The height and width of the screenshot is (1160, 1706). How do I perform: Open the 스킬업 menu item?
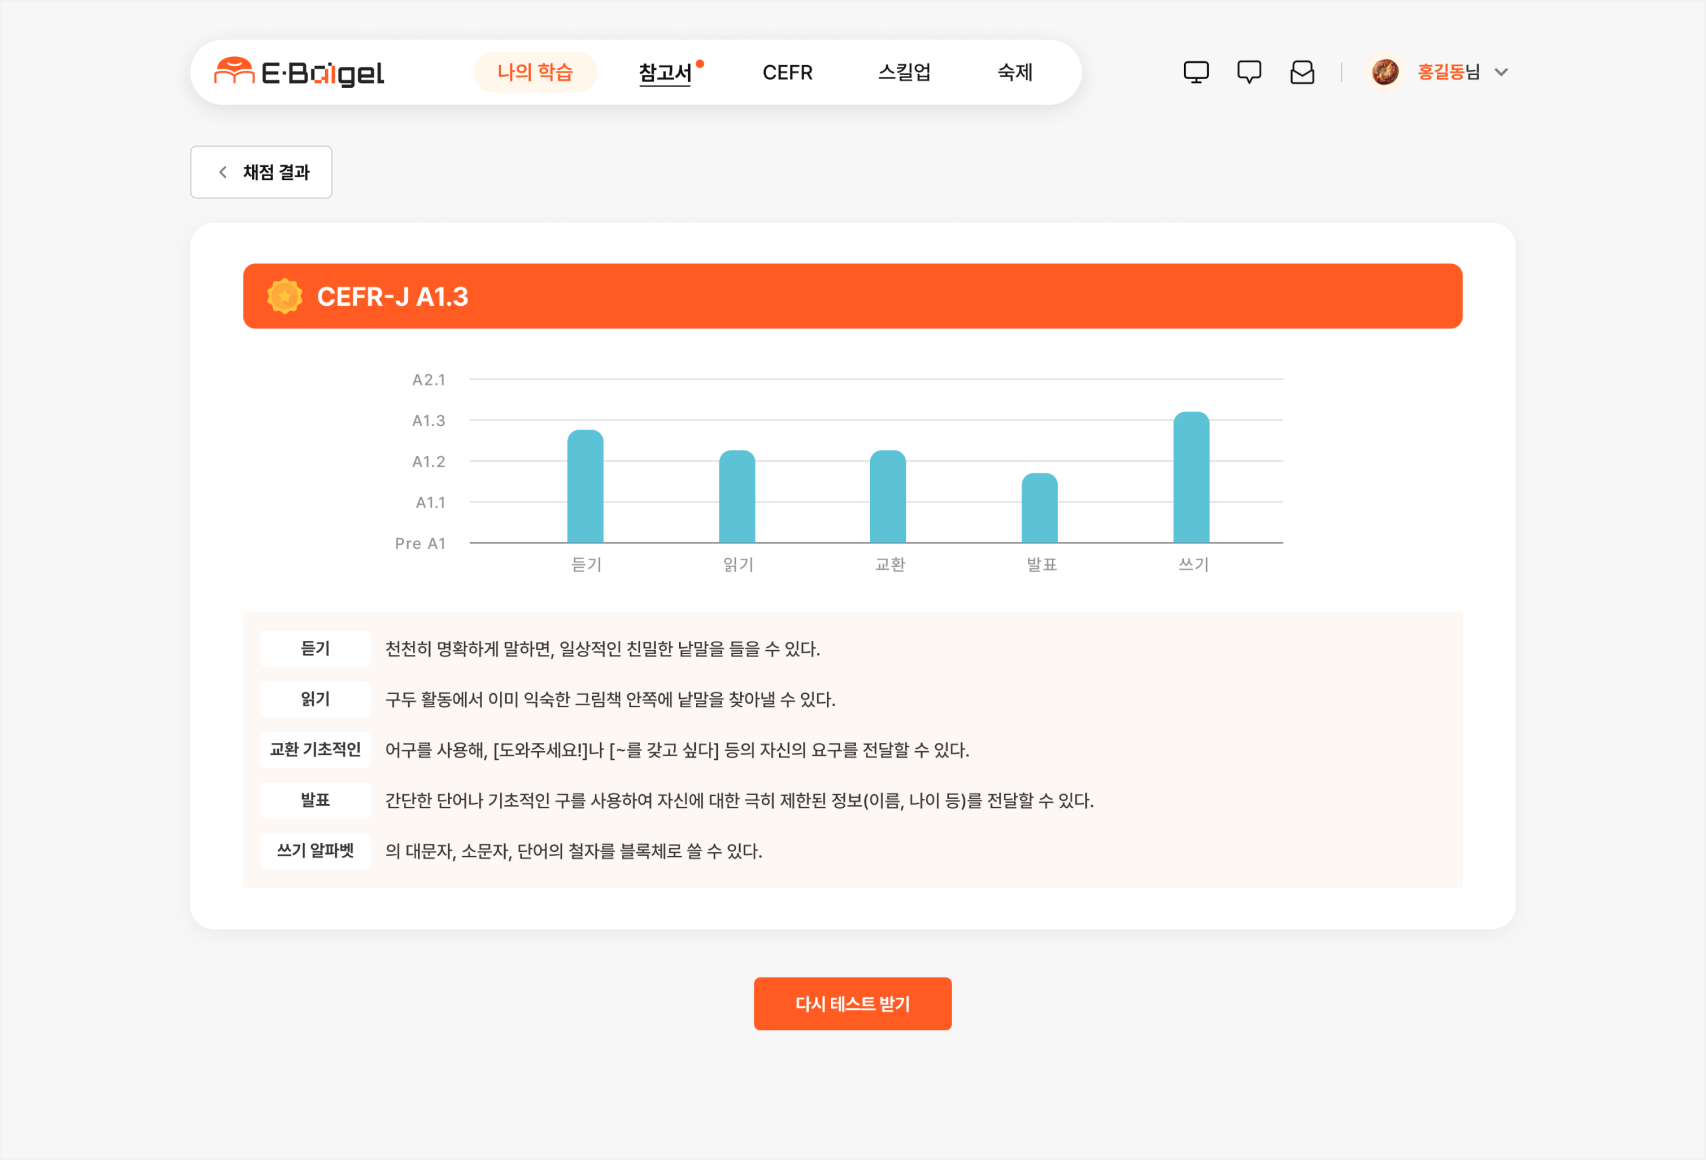(x=903, y=72)
